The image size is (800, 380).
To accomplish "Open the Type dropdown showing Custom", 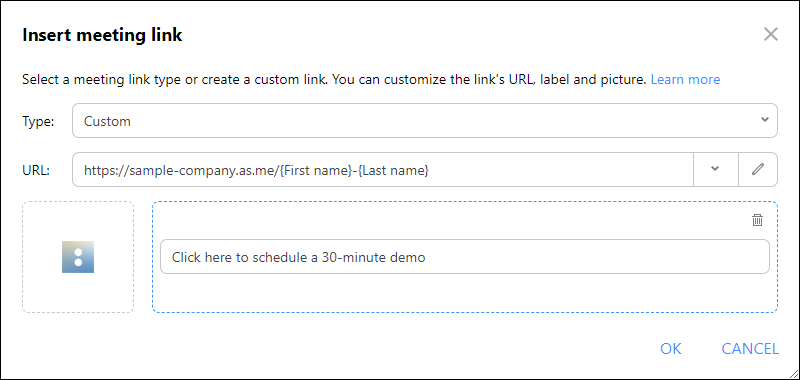I will 424,120.
